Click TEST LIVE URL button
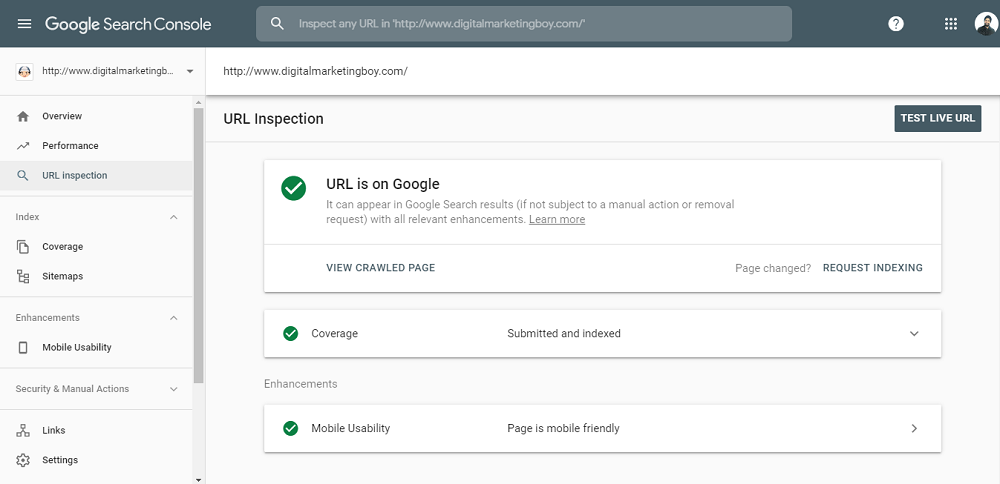Viewport: 1000px width, 484px height. pos(938,119)
